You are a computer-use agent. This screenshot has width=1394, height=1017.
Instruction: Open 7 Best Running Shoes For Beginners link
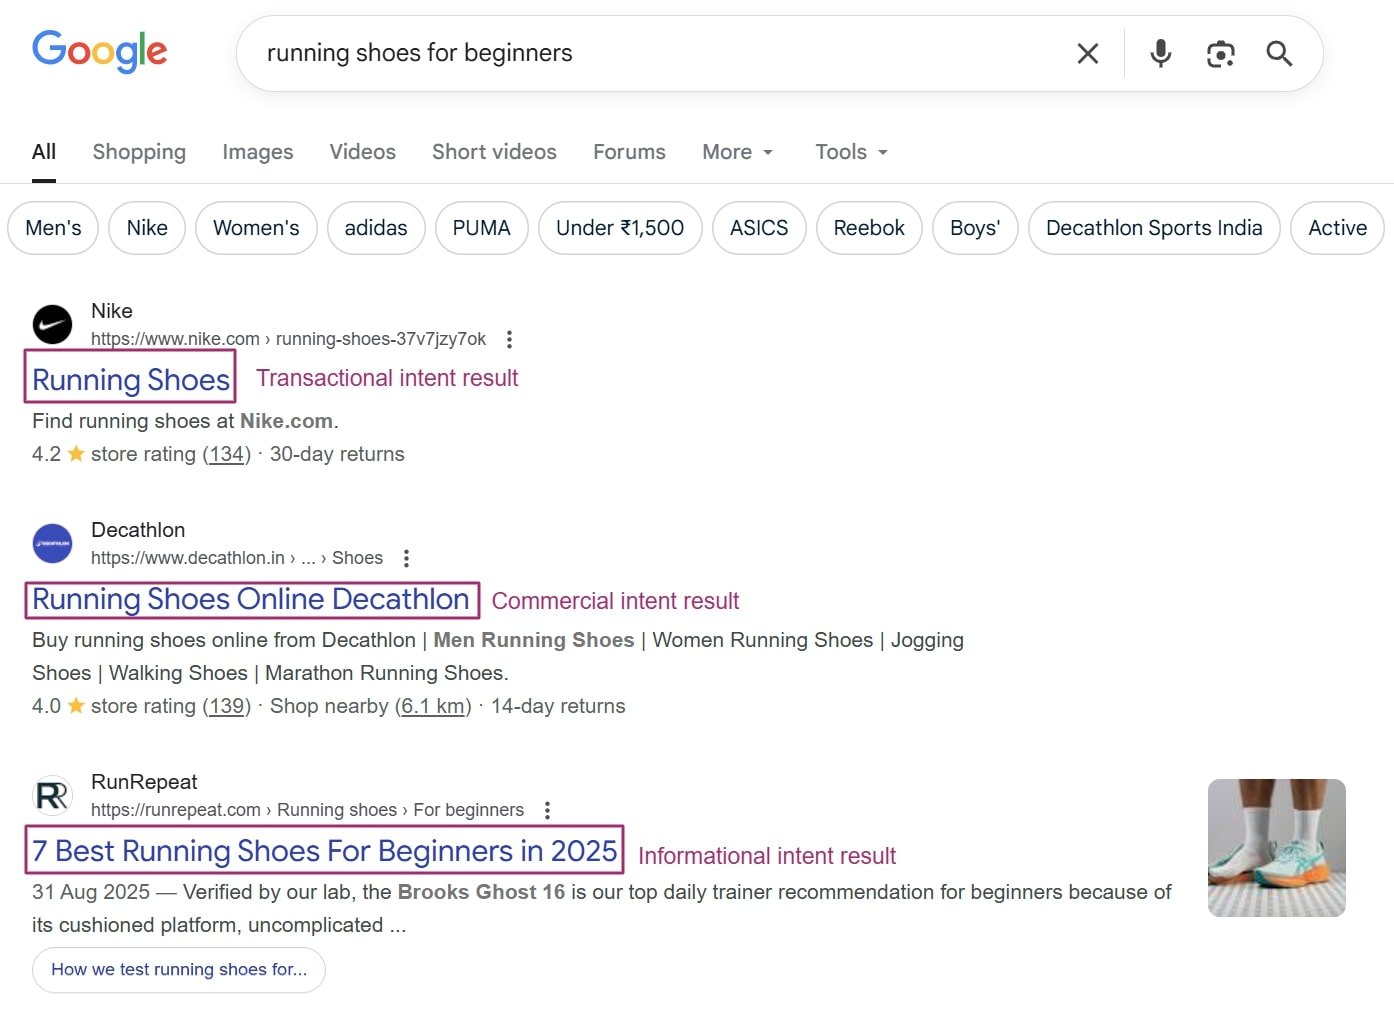(324, 851)
